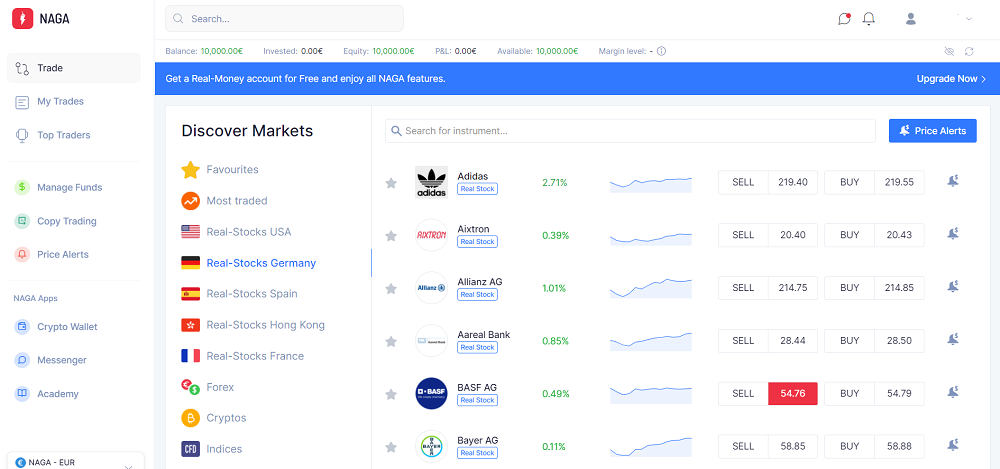Buy Adidas at 219.55

[x=874, y=182]
